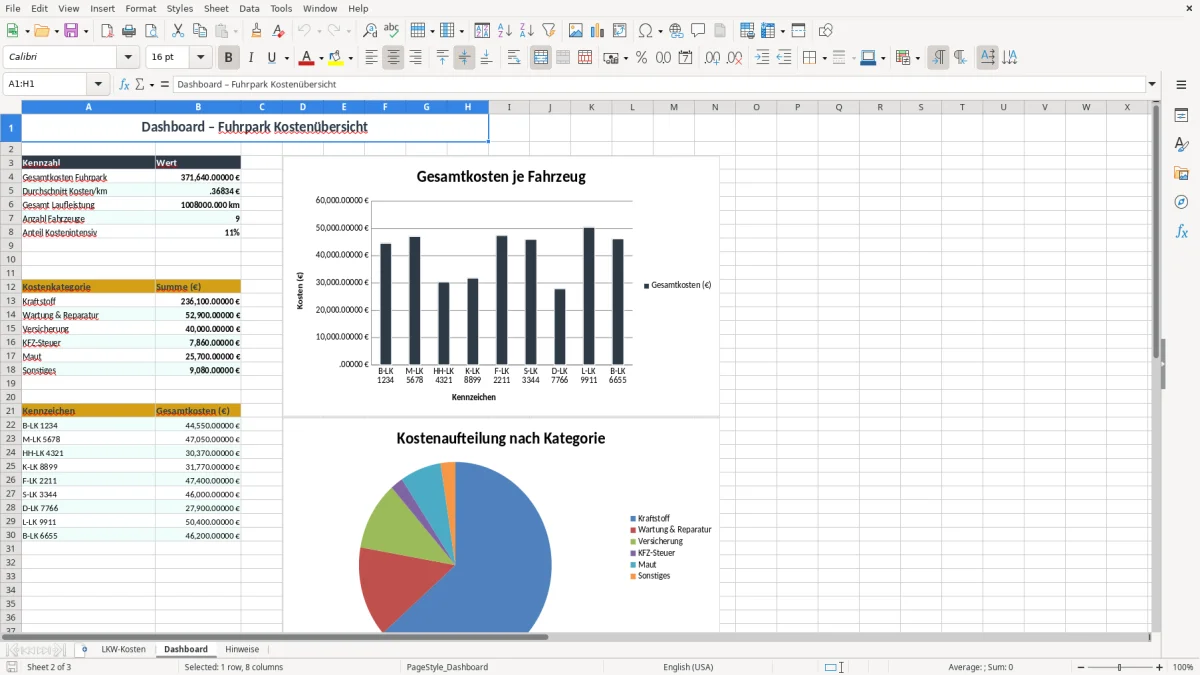The width and height of the screenshot is (1200, 675).
Task: Open the font size dropdown showing 16 pt
Action: [201, 58]
